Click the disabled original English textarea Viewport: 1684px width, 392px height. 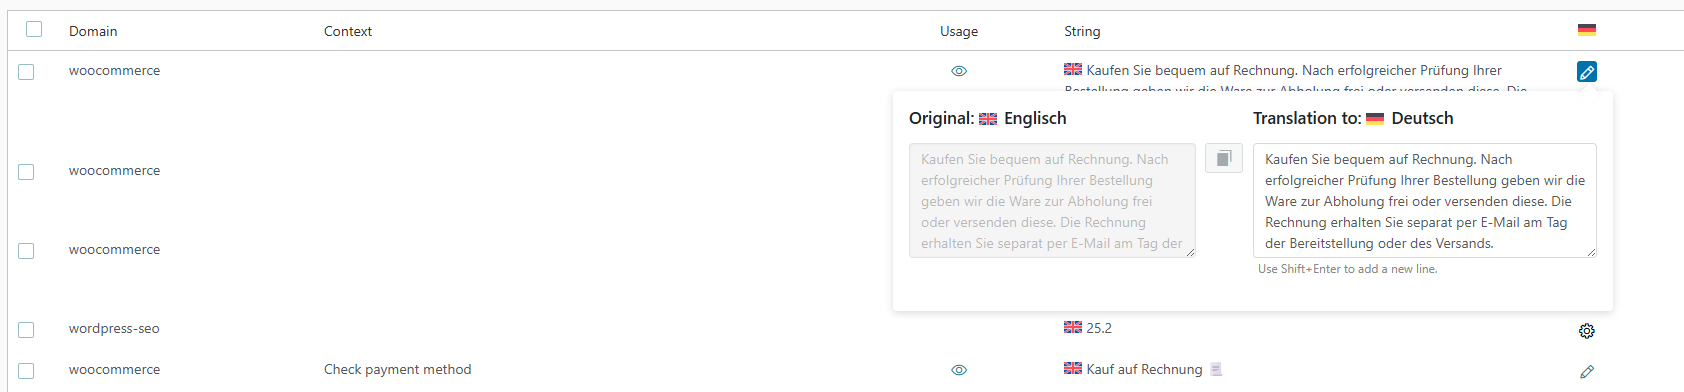click(x=1052, y=200)
